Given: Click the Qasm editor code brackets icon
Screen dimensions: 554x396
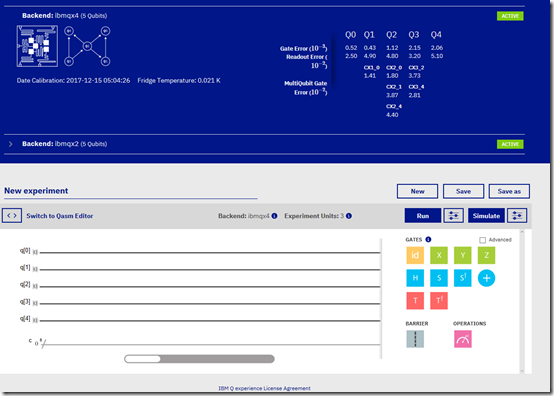Looking at the screenshot, I should pos(12,215).
